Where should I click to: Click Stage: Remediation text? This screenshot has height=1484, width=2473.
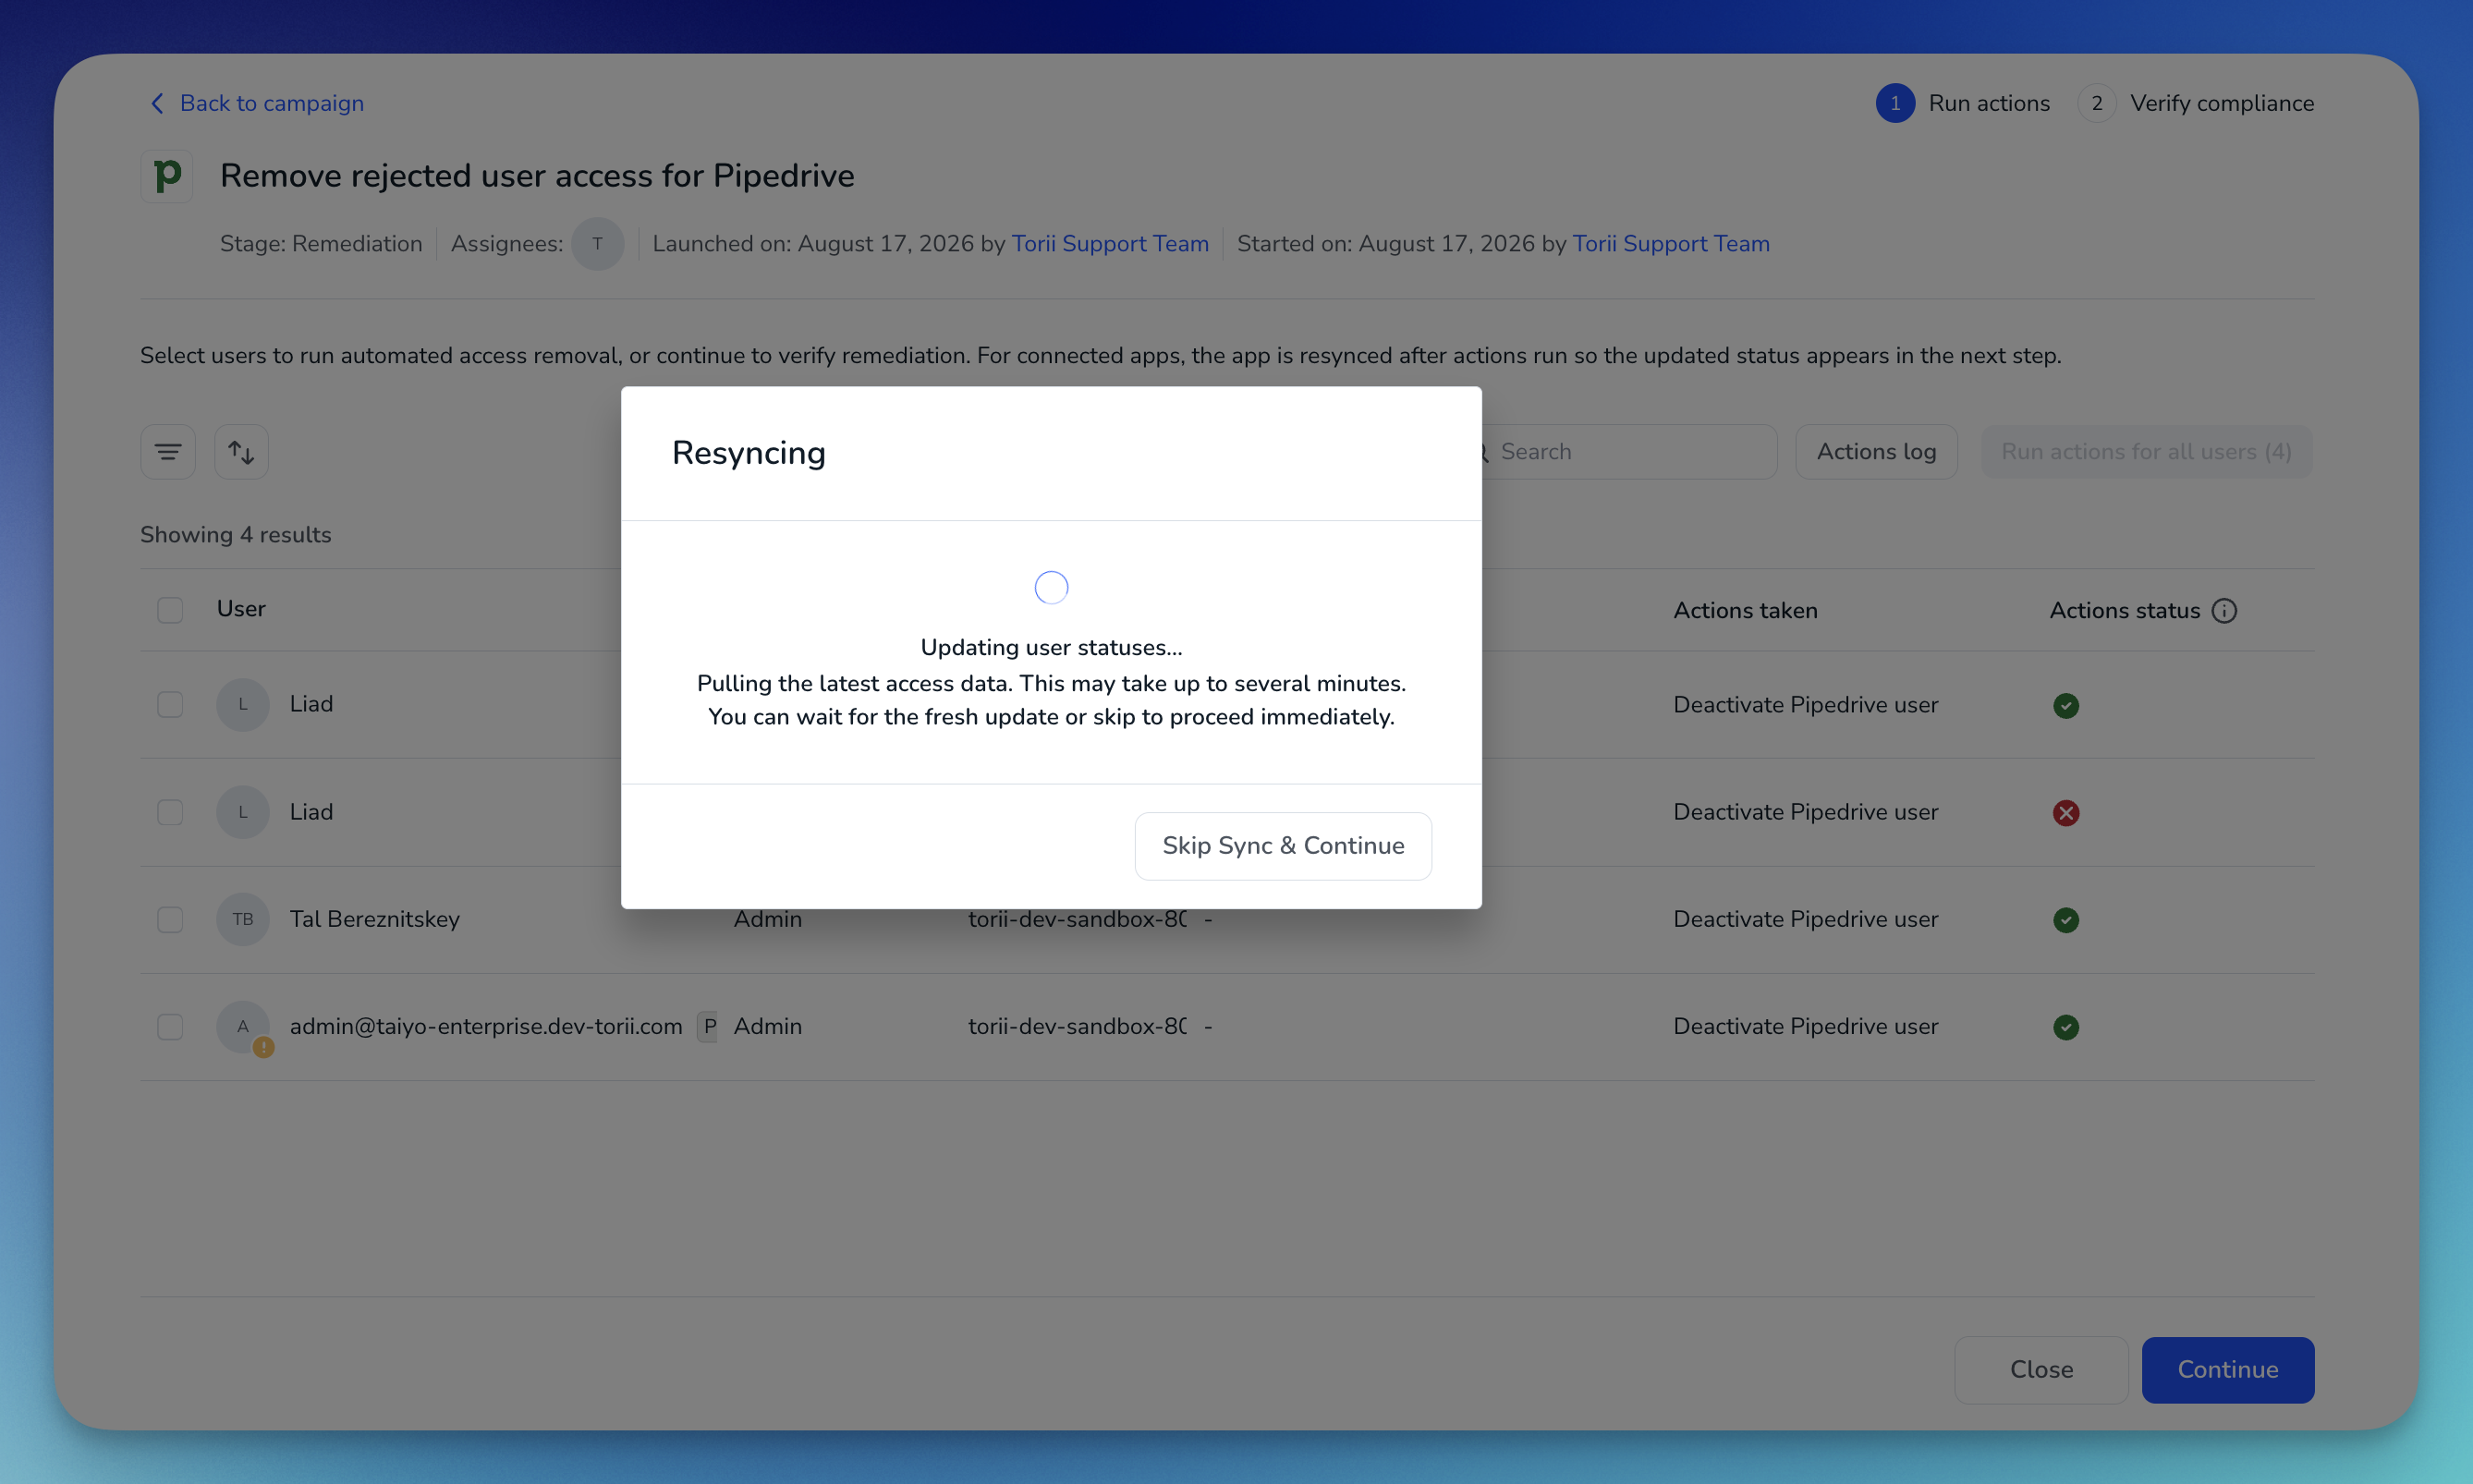click(x=321, y=244)
